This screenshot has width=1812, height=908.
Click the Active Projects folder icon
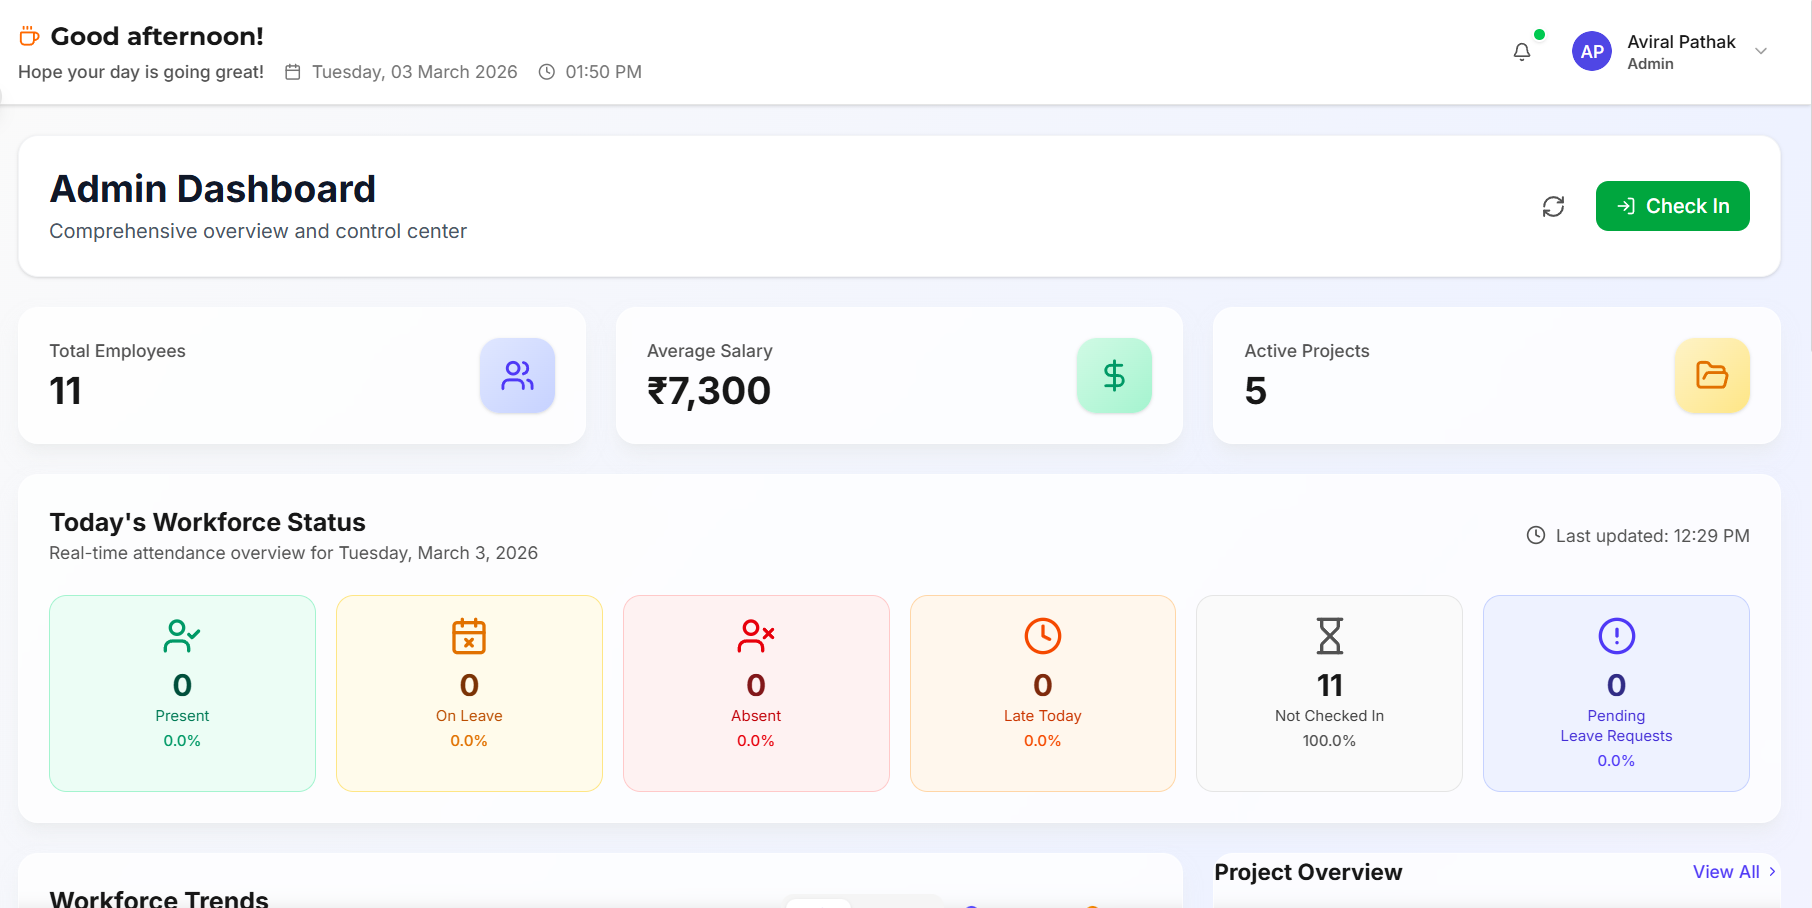[1712, 376]
